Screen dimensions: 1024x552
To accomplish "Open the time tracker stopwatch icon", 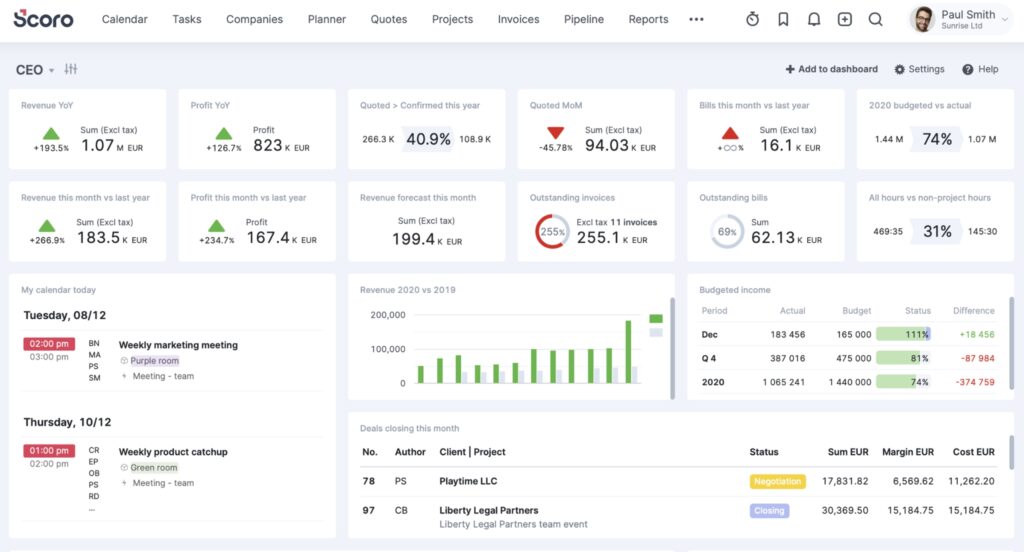I will click(x=753, y=19).
